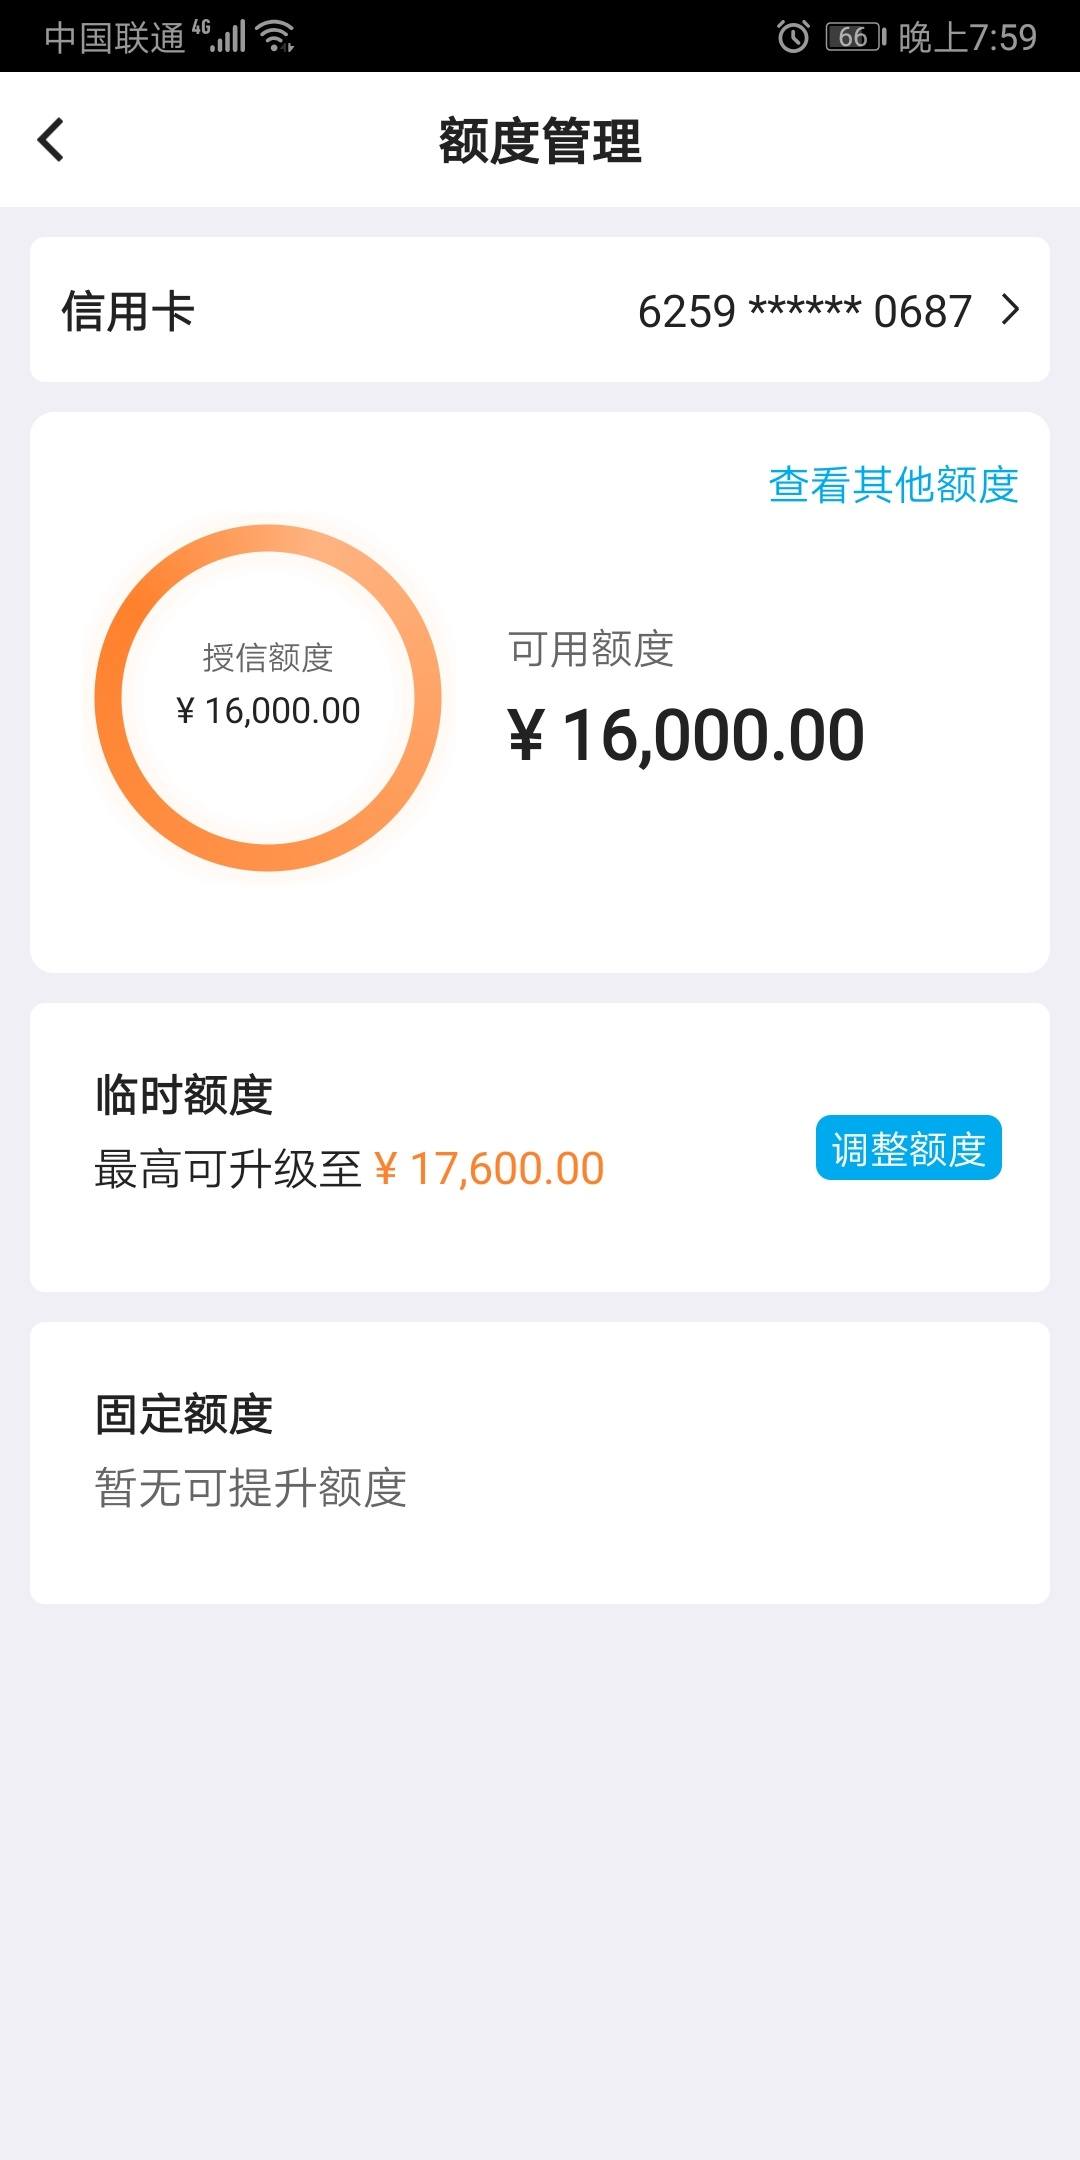Viewport: 1080px width, 2160px height.
Task: Open the credit card selector chevron
Action: [x=1011, y=310]
